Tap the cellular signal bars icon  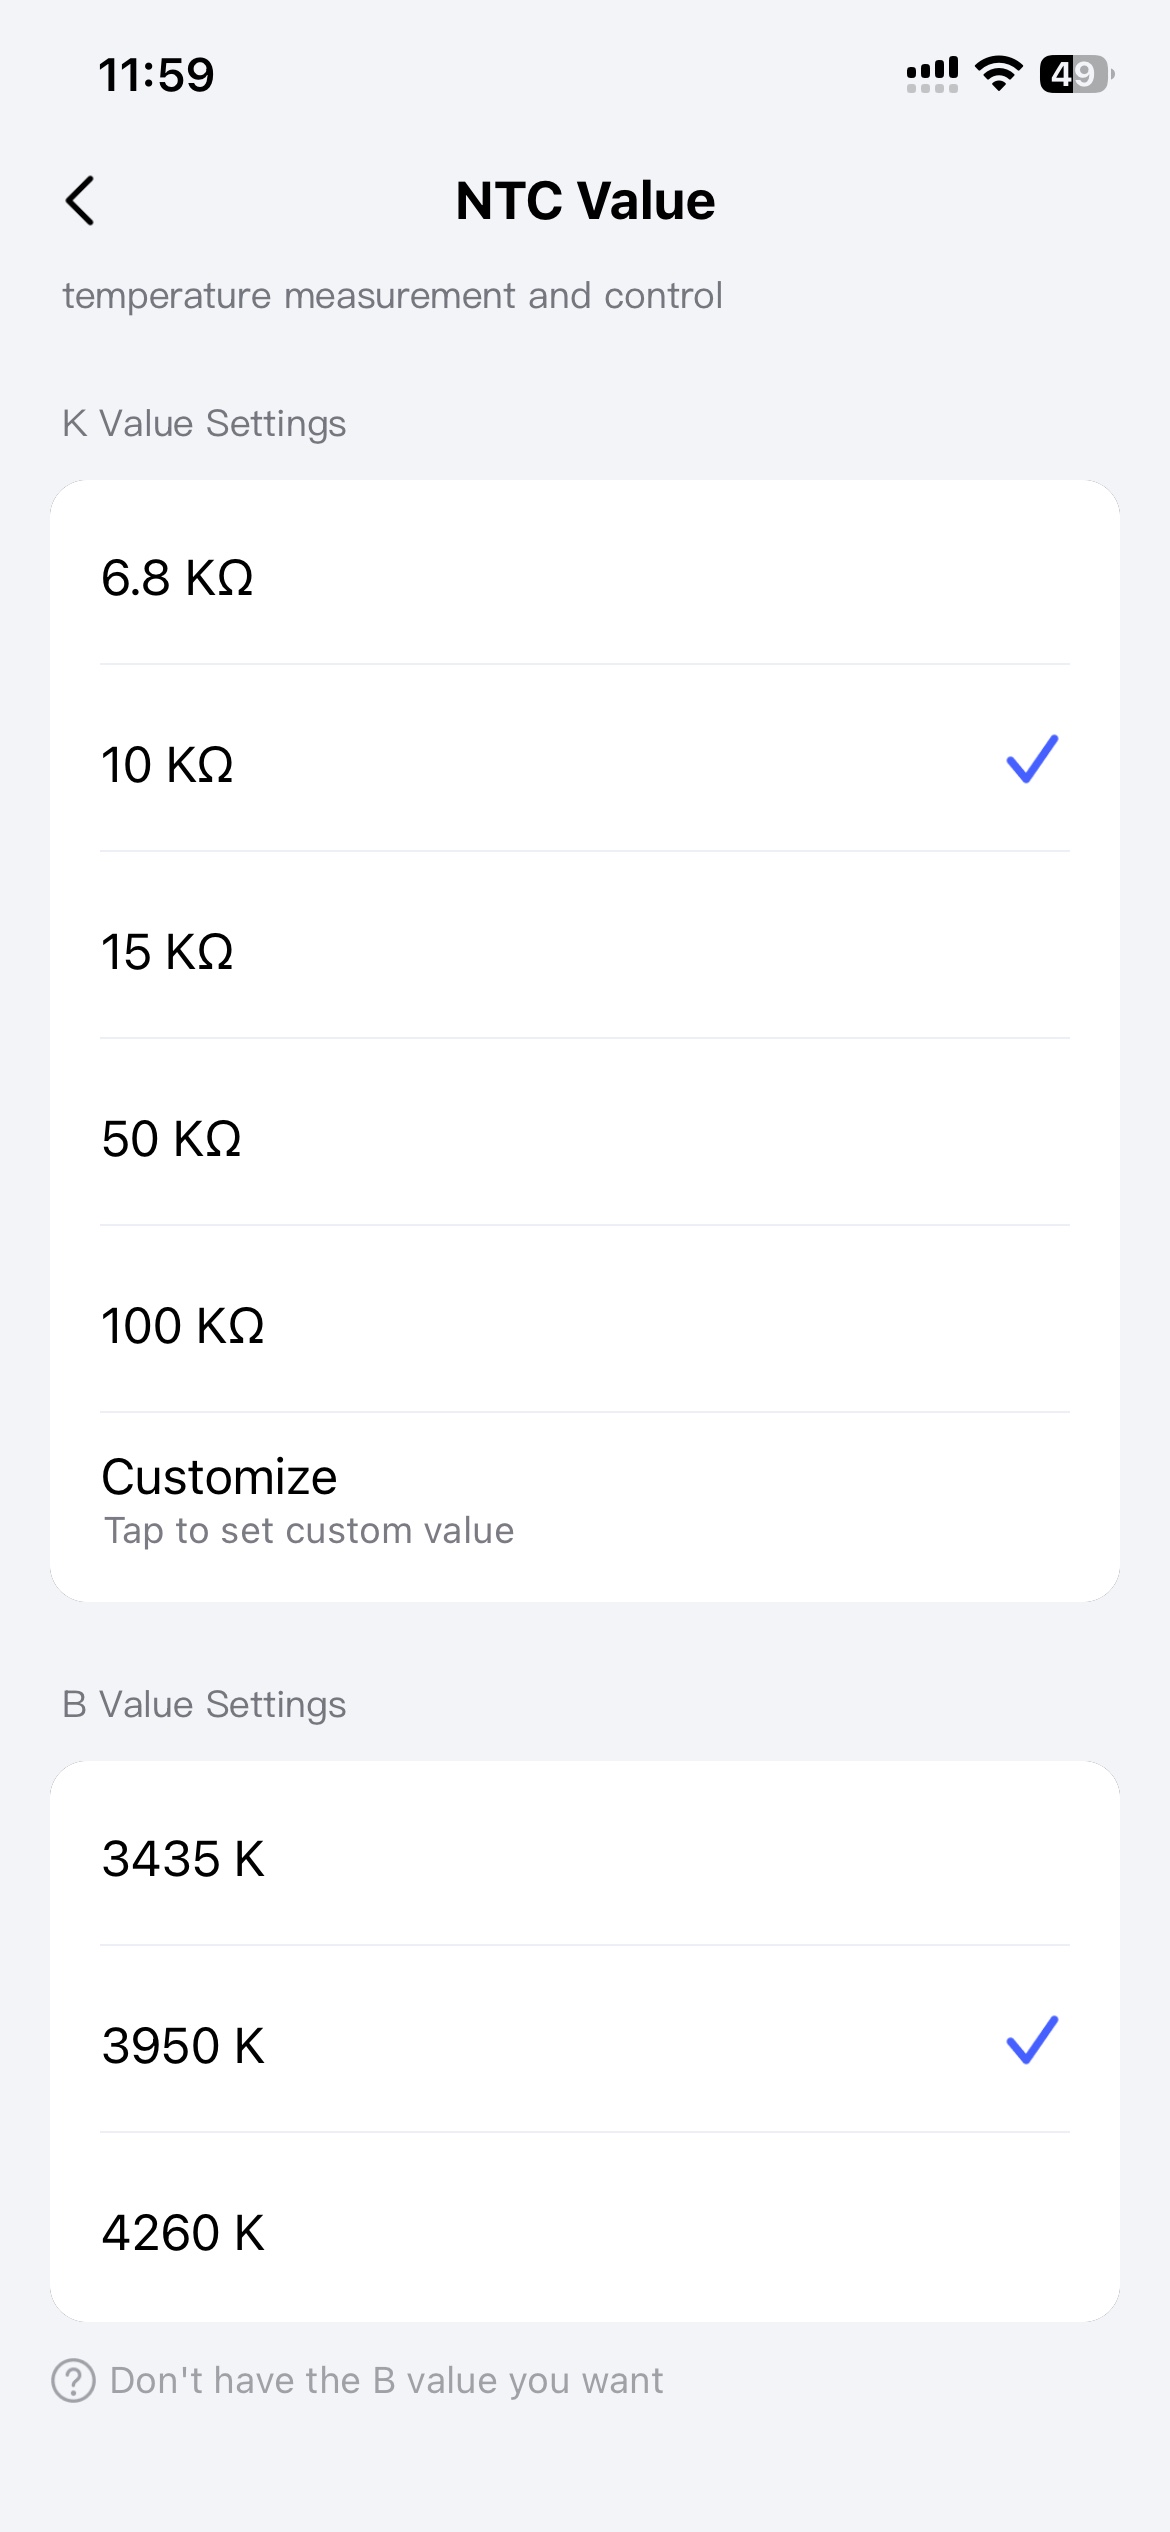point(932,74)
